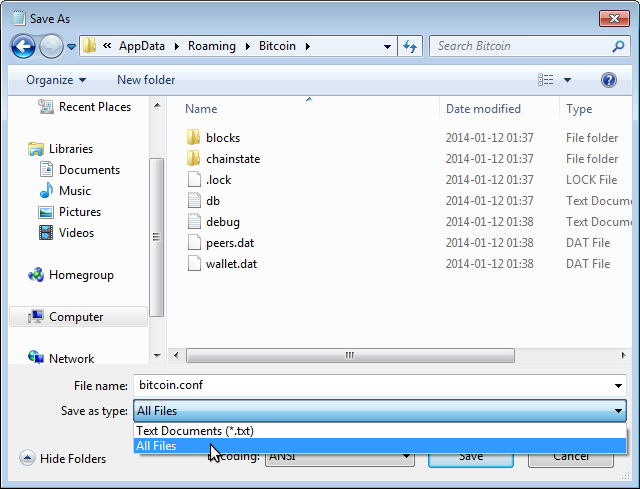This screenshot has width=640, height=489.
Task: Click the Homegroup spheres icon
Action: (x=36, y=275)
